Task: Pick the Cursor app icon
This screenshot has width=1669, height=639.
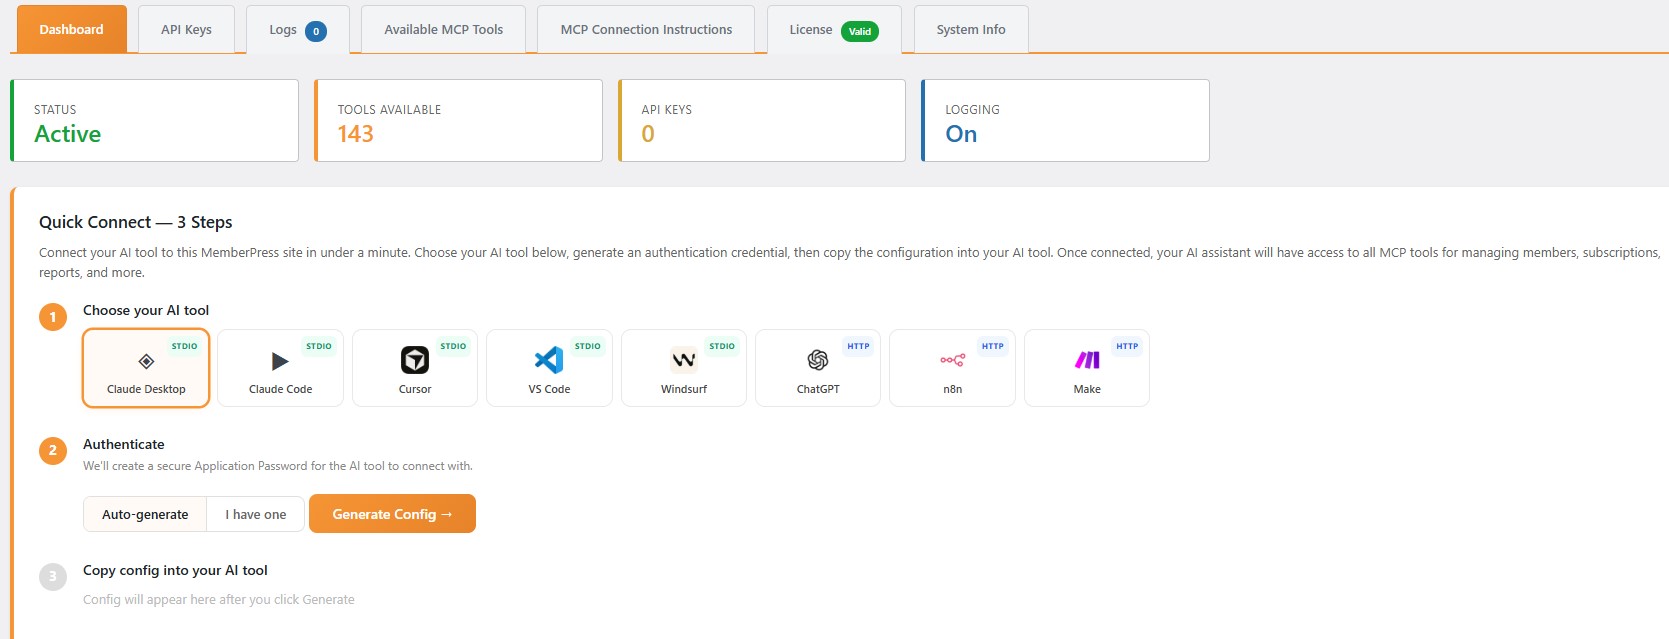Action: tap(415, 359)
